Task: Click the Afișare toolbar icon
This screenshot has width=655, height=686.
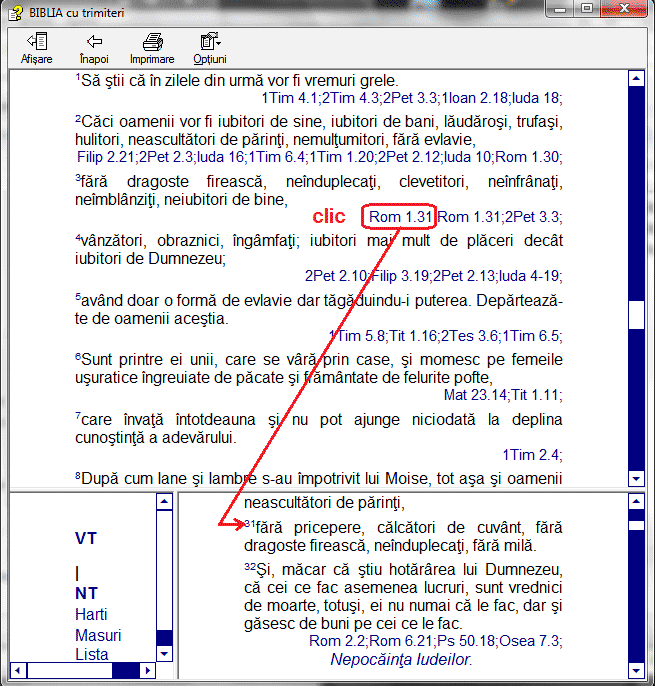Action: (36, 48)
